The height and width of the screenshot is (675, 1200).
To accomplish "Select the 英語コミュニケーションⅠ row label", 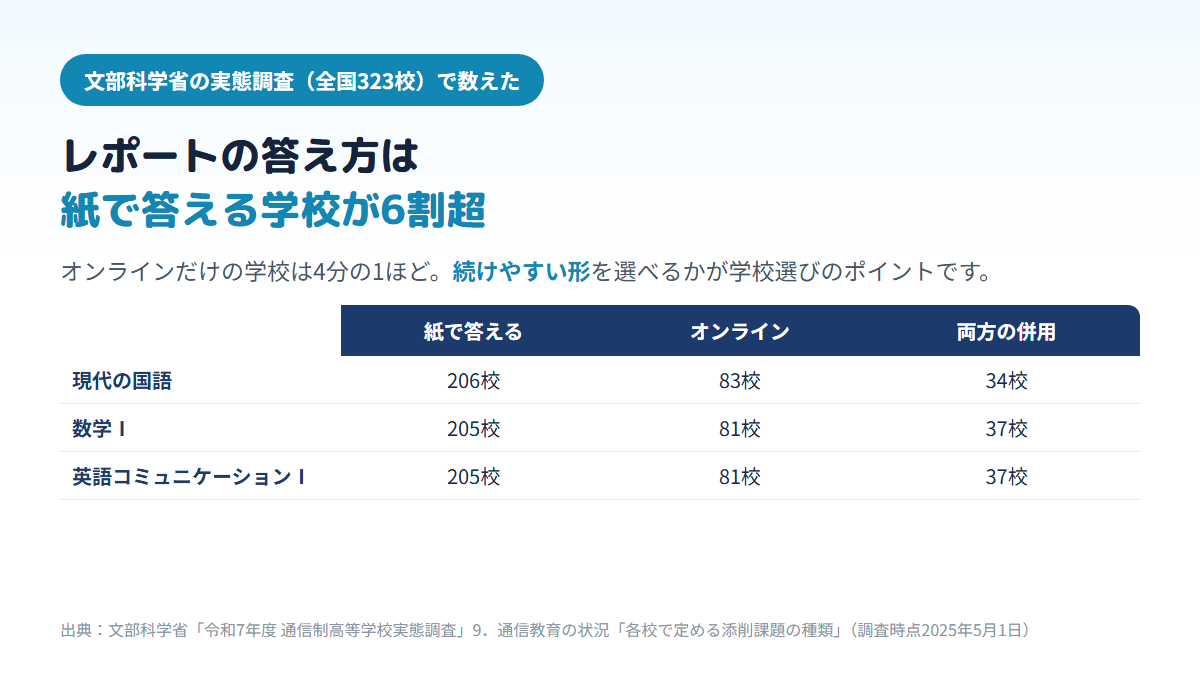I will coord(189,477).
